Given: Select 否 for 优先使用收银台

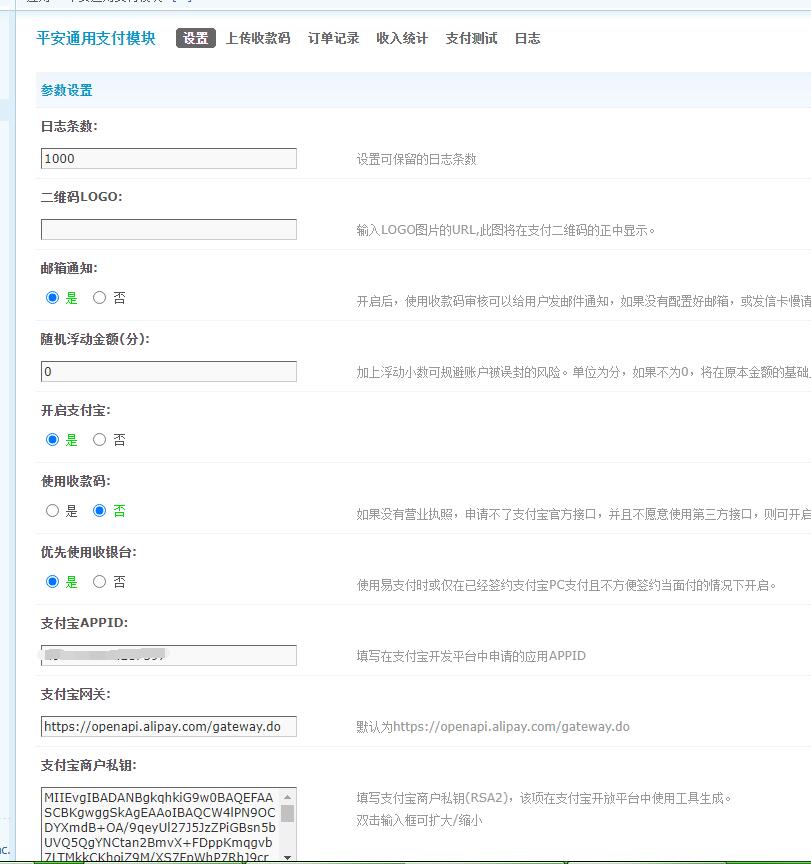Looking at the screenshot, I should [x=99, y=582].
